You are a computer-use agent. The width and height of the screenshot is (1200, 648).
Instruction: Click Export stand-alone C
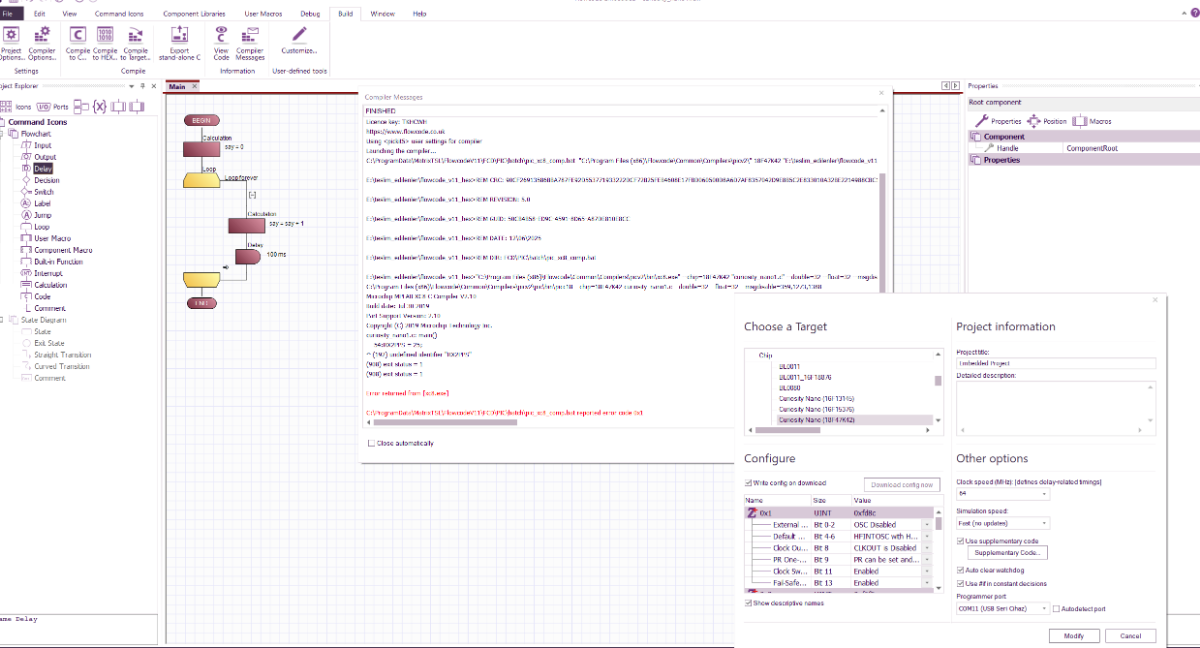[x=180, y=42]
